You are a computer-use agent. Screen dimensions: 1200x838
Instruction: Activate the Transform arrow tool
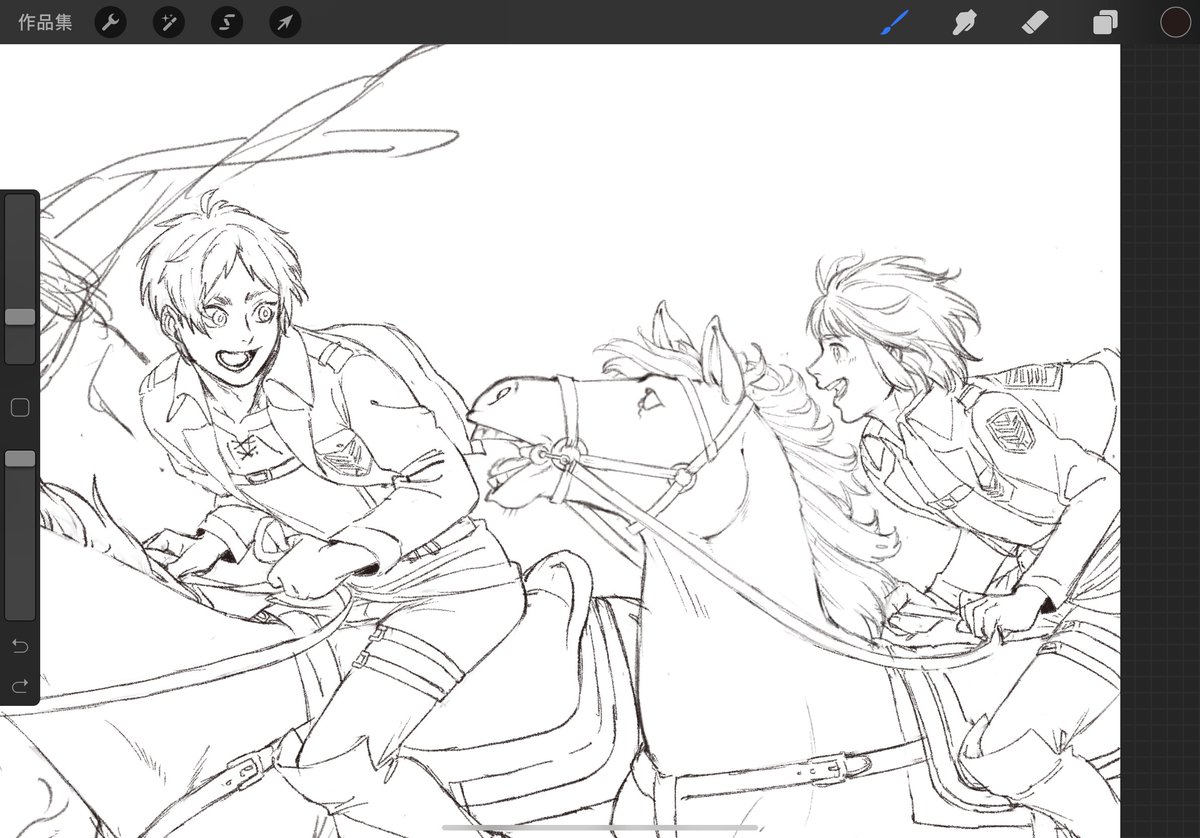coord(285,22)
